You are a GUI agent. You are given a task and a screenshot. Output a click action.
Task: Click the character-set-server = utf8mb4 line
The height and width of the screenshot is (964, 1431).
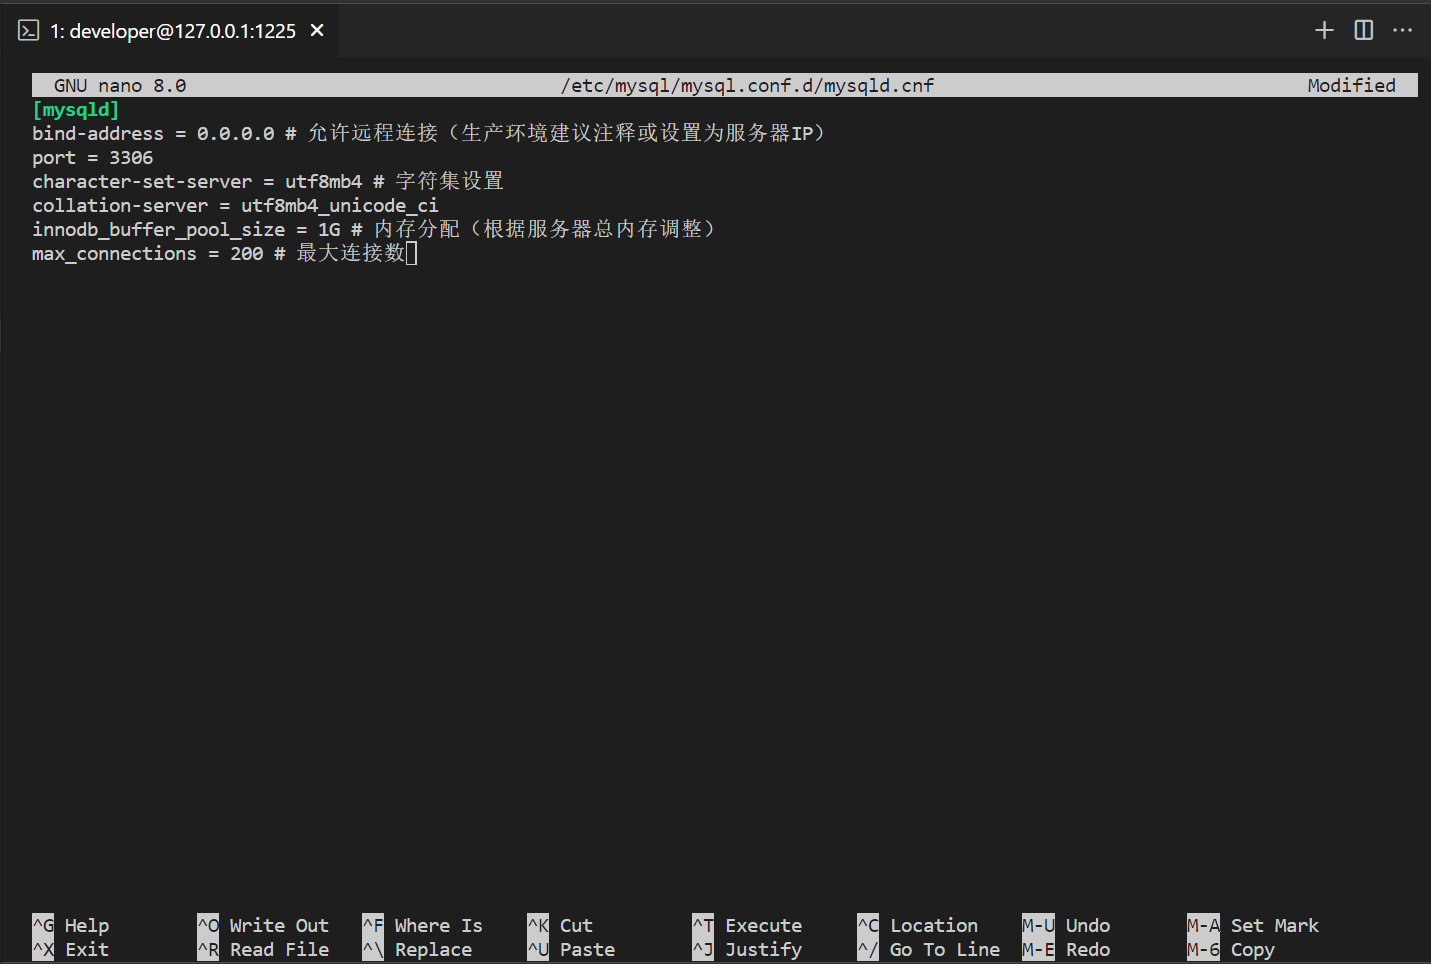coord(268,182)
